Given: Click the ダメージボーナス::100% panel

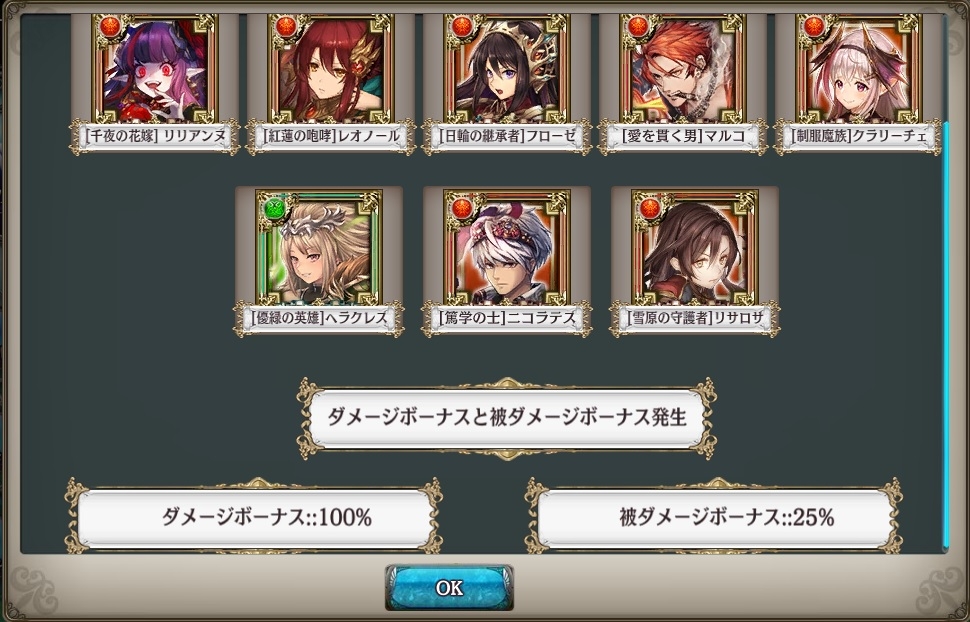Looking at the screenshot, I should tap(254, 517).
